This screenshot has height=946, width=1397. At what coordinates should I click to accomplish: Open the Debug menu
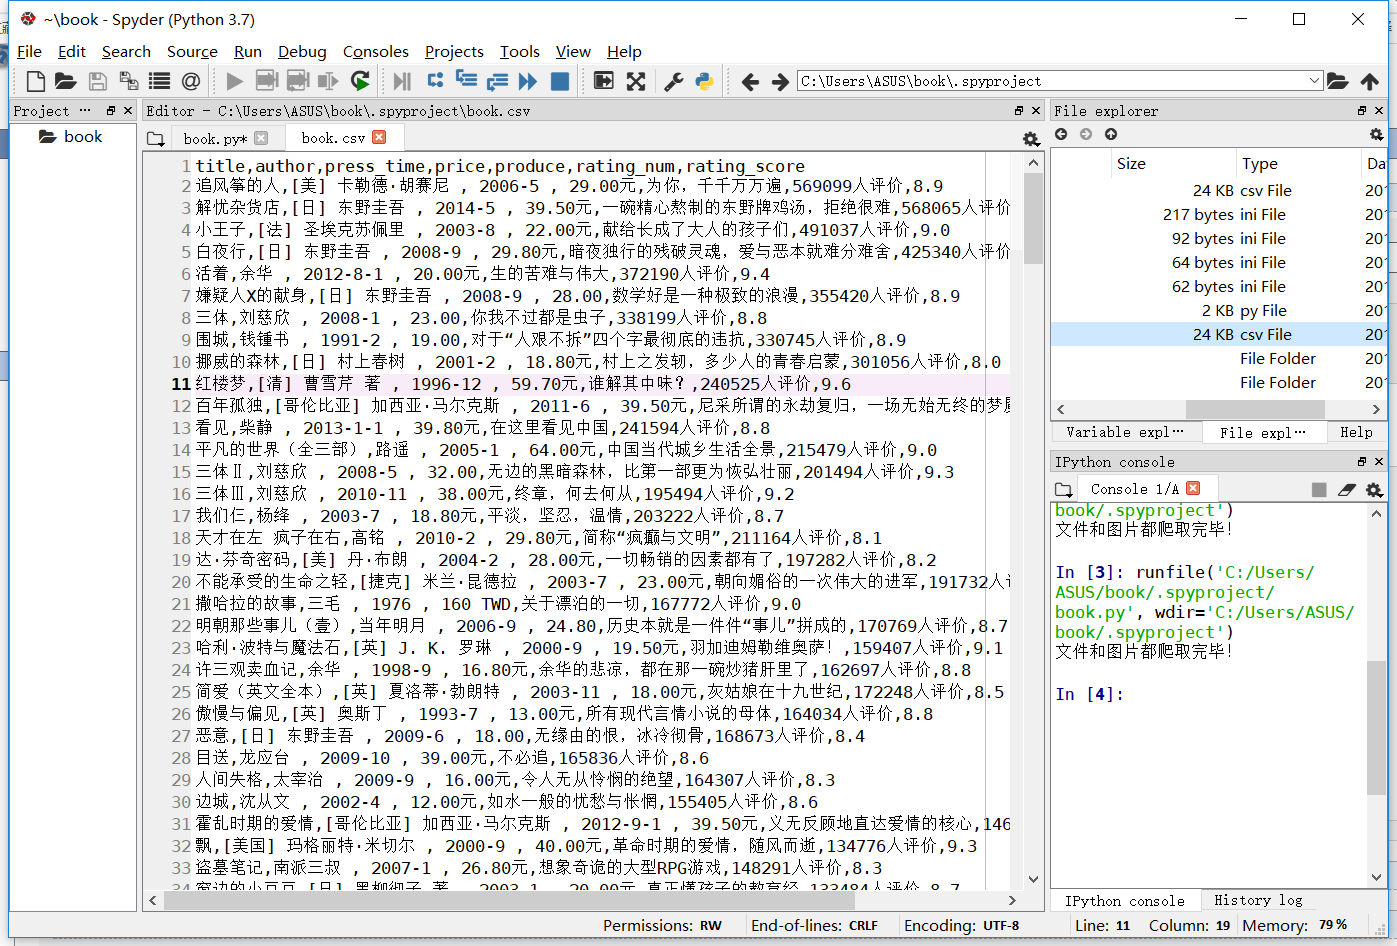pos(302,52)
